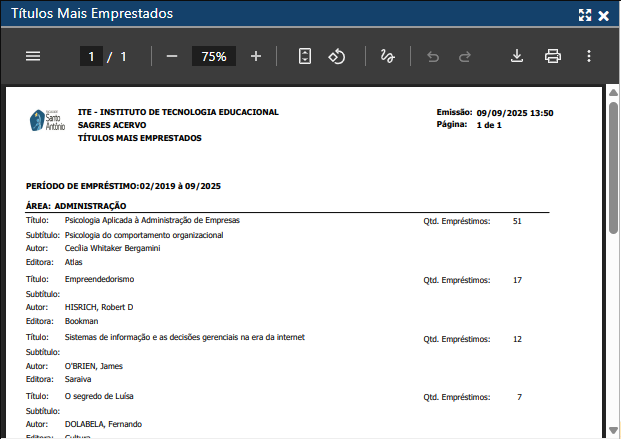Image resolution: width=621 pixels, height=439 pixels.
Task: Click the title Psicologia Aplicada à Administração
Action: click(x=152, y=220)
